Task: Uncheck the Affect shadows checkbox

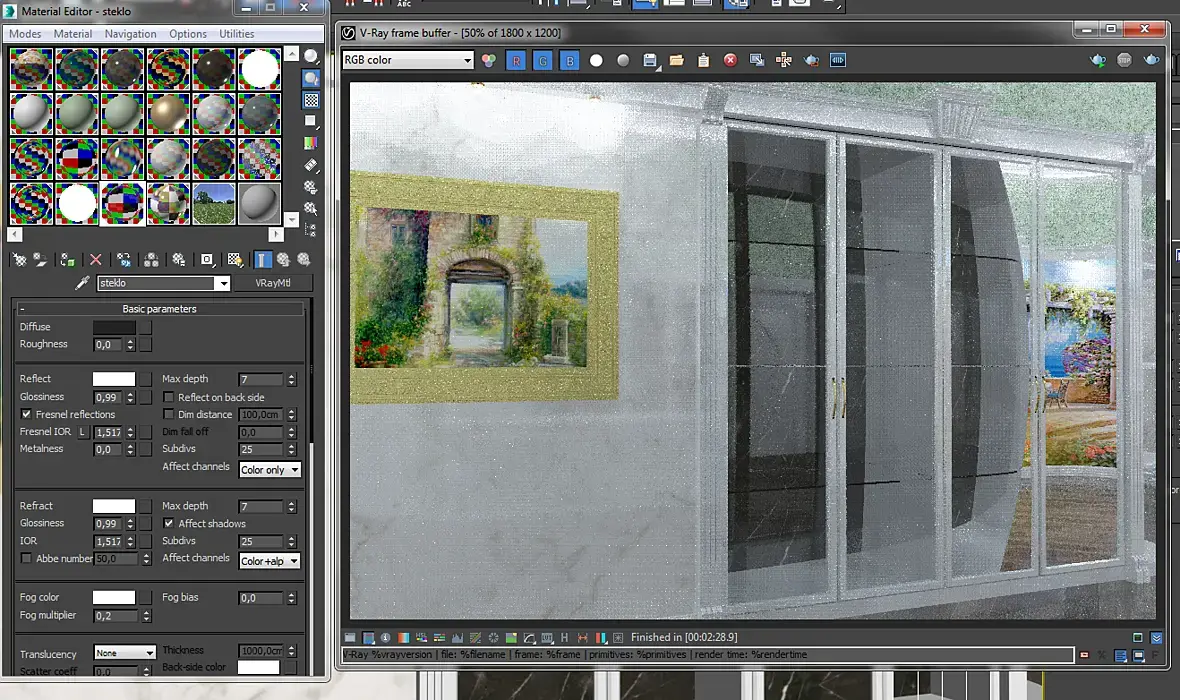Action: click(169, 523)
